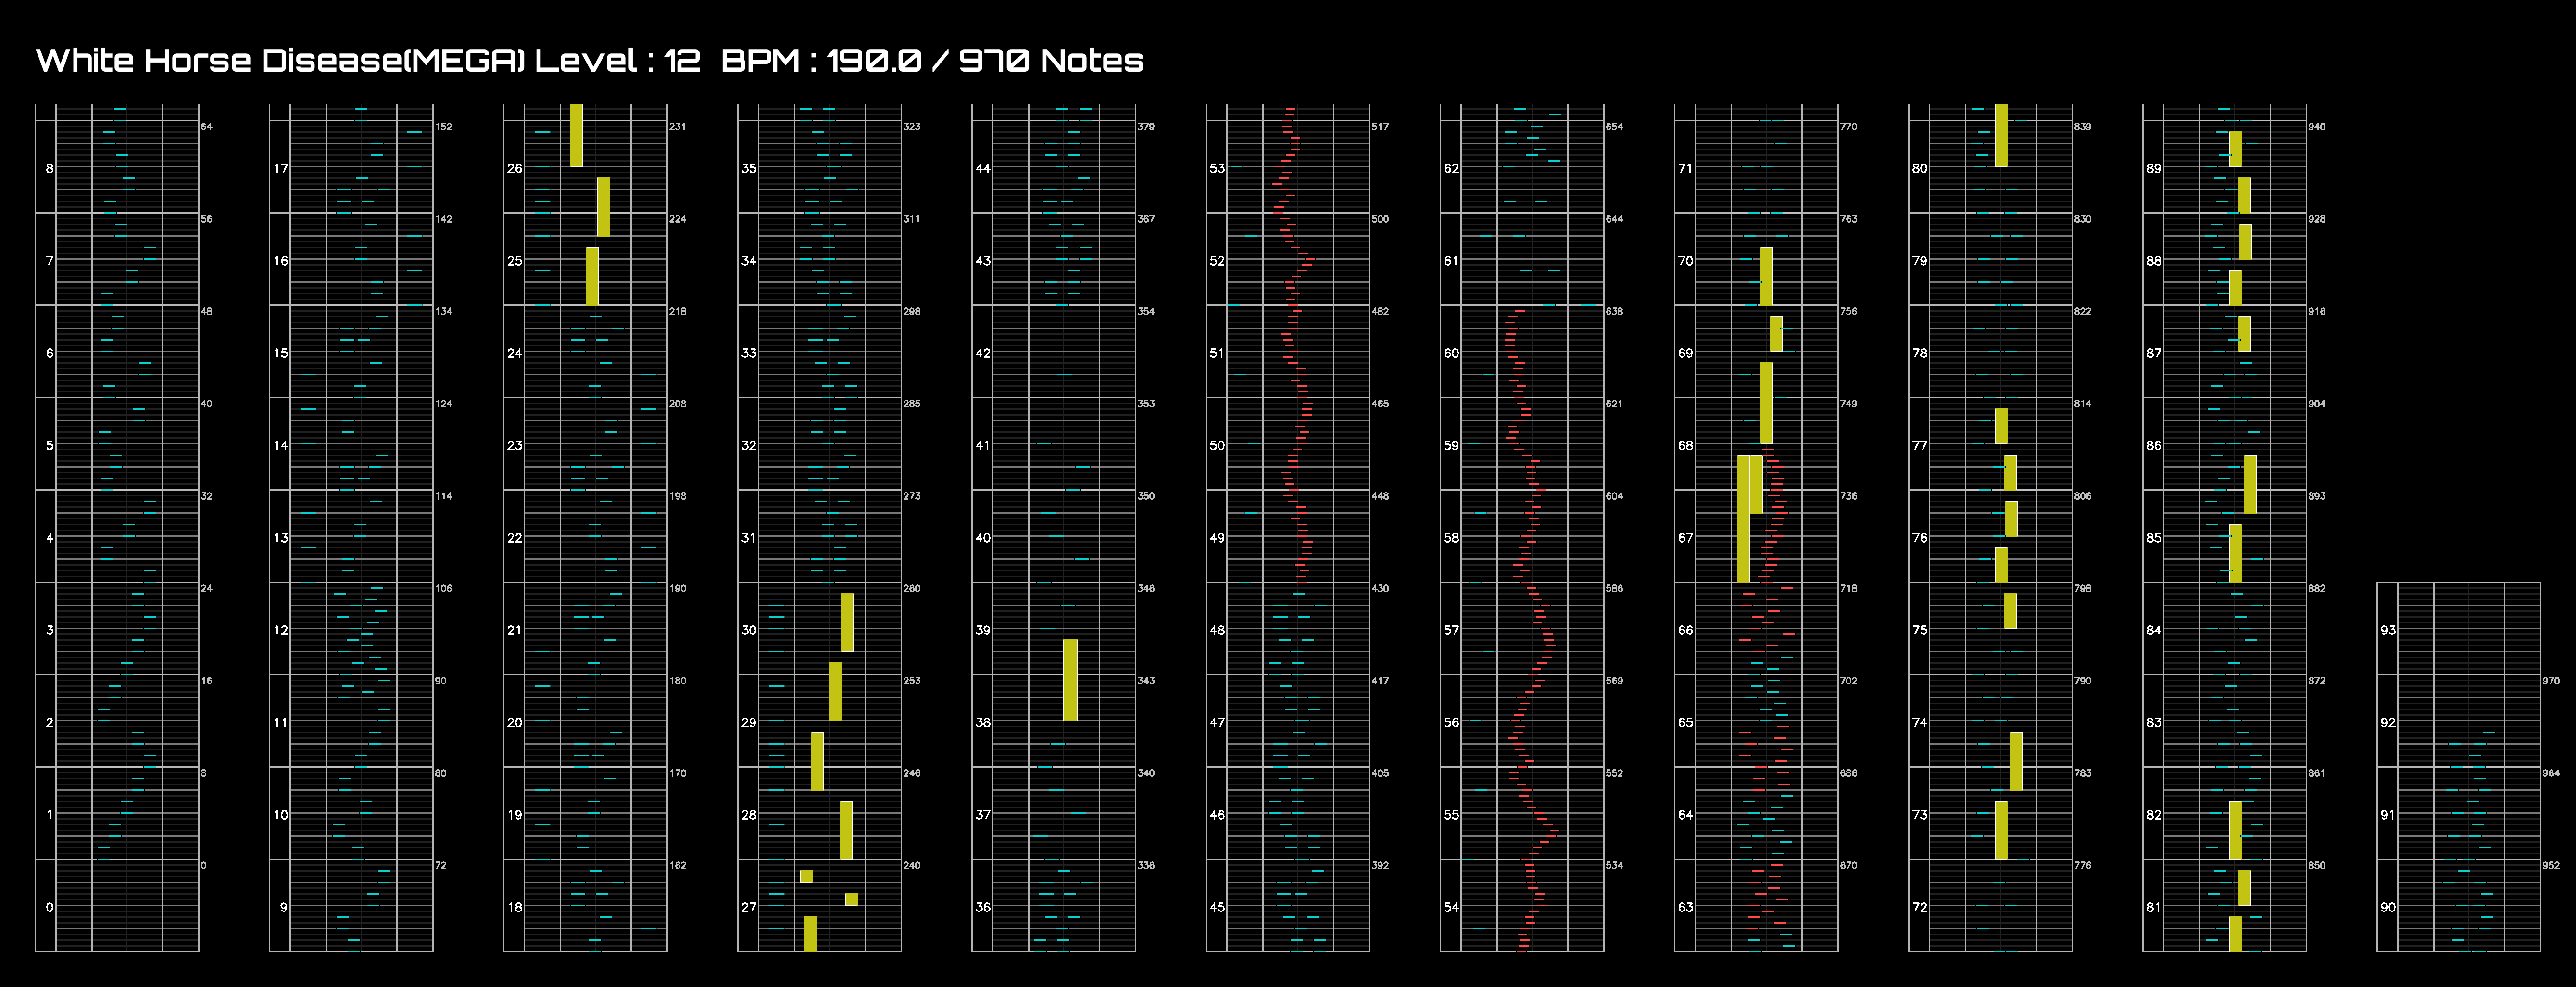2576x987 pixels.
Task: Click the "Level : 12" text in the header
Action: pyautogui.click(x=617, y=60)
